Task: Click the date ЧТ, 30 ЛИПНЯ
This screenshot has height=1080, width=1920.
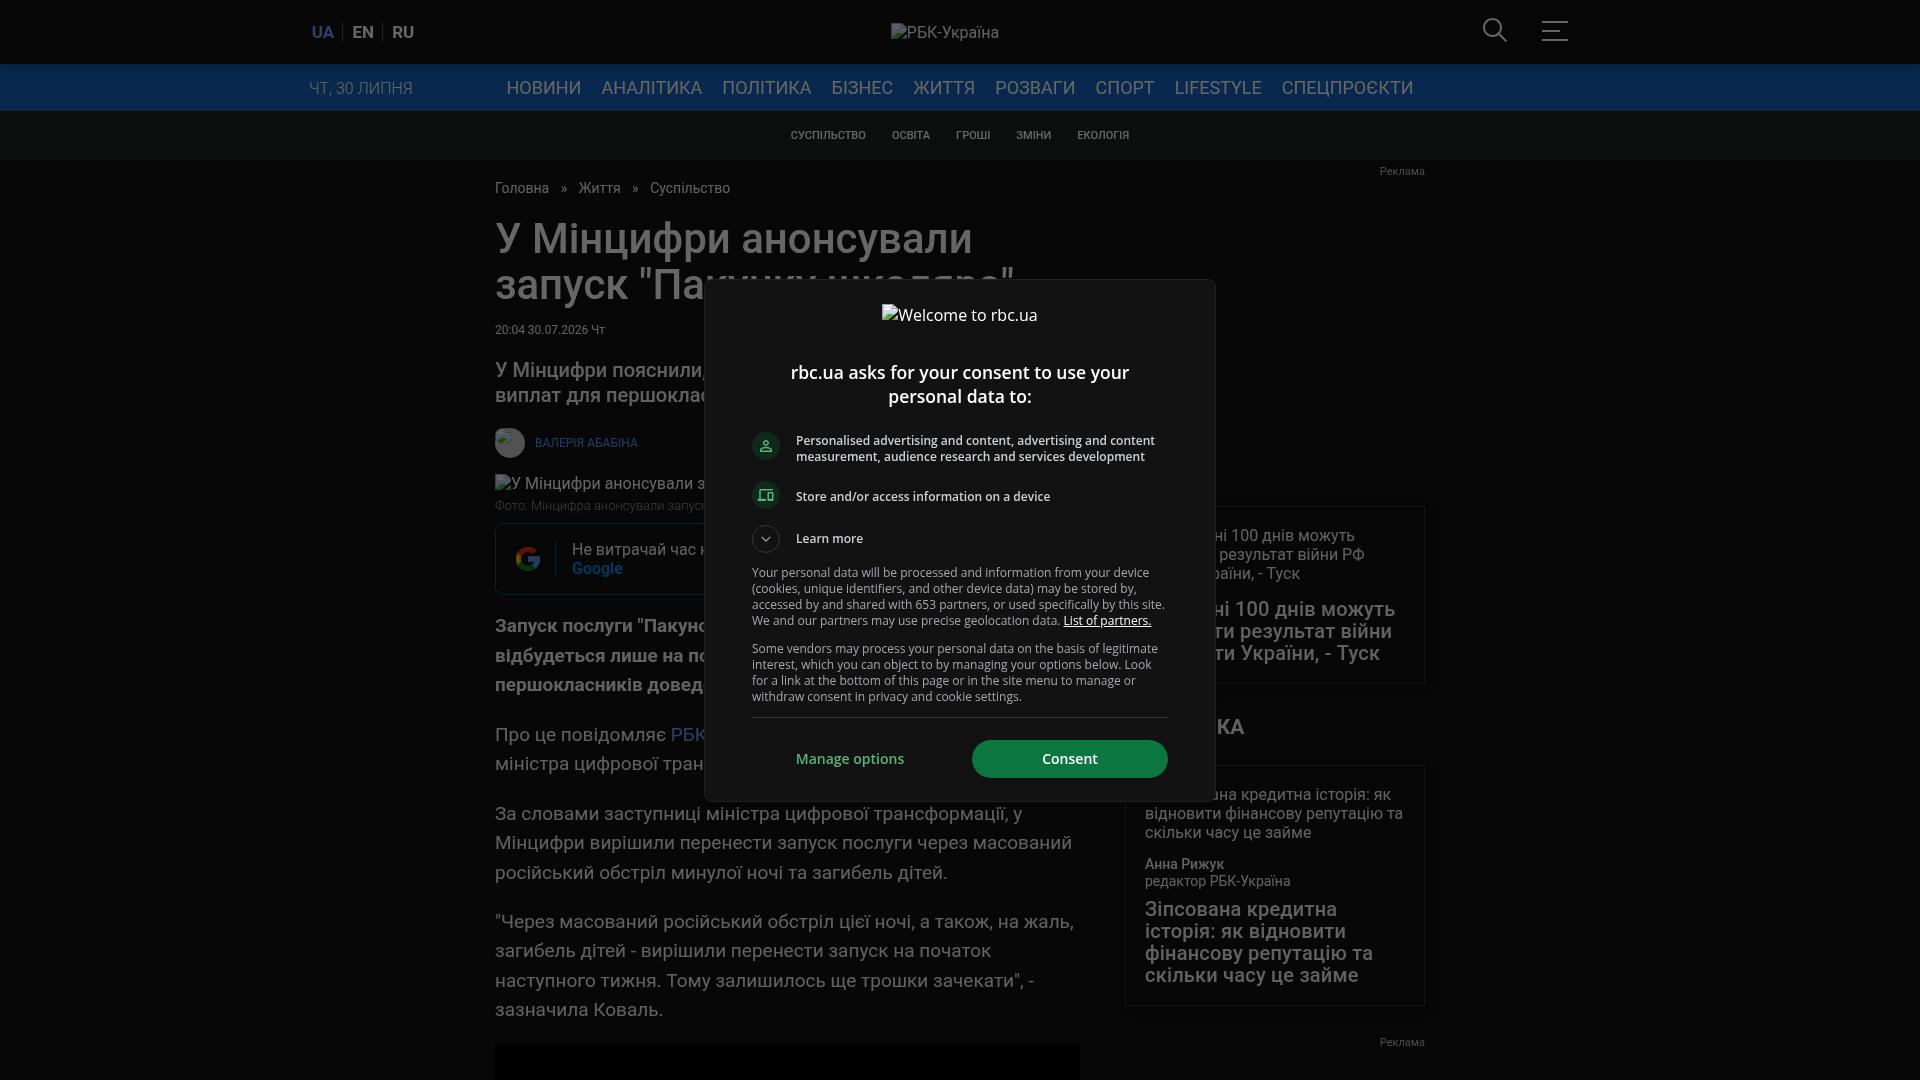Action: (x=361, y=88)
